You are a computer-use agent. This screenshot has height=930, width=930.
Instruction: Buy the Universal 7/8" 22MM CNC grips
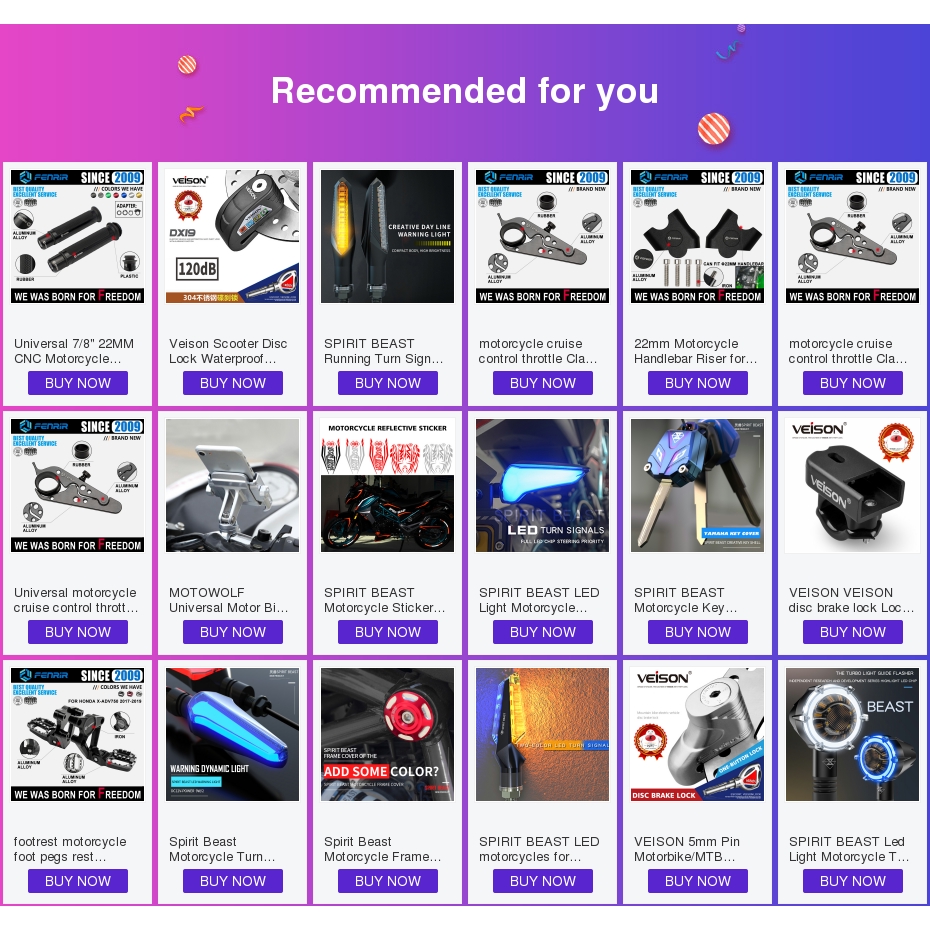pyautogui.click(x=78, y=383)
